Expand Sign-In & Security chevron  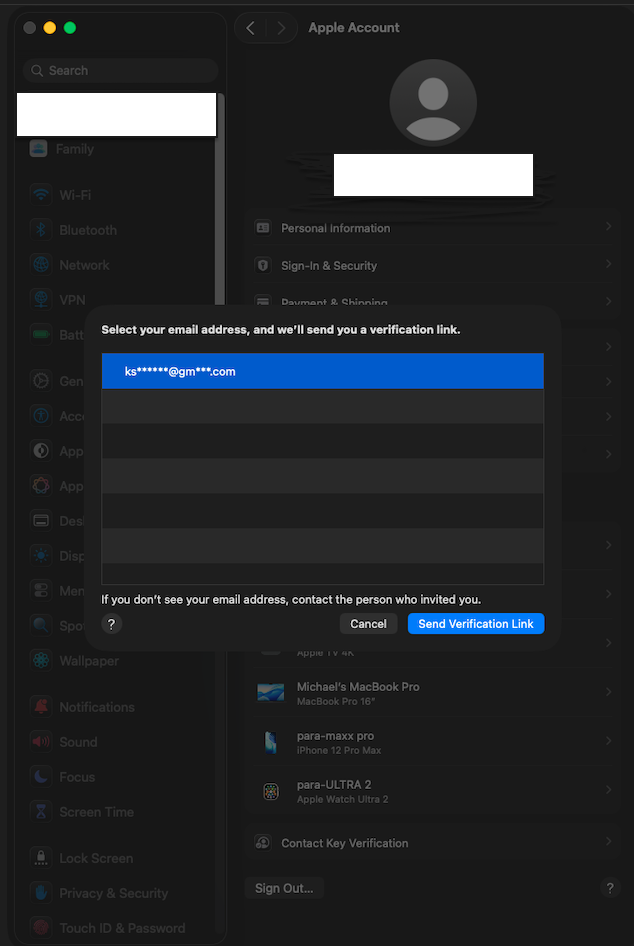pyautogui.click(x=608, y=266)
